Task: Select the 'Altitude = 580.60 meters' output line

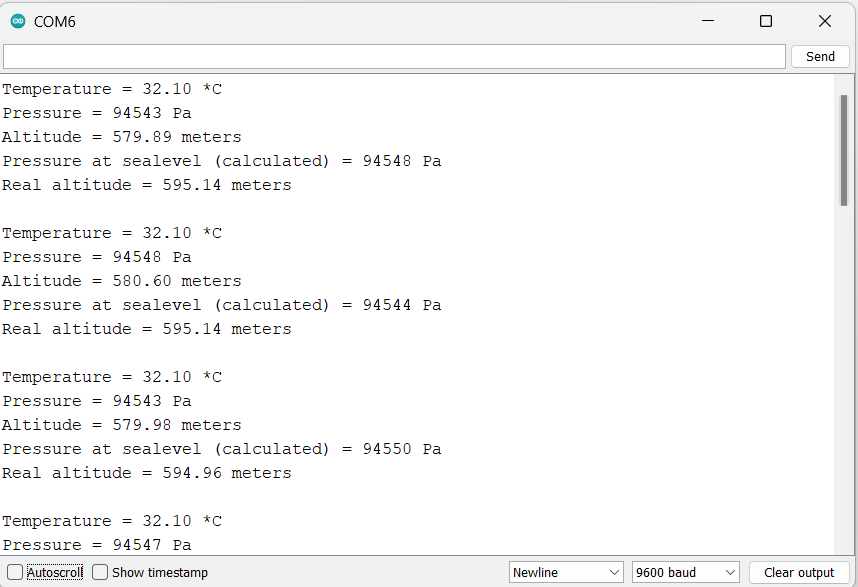Action: point(121,281)
